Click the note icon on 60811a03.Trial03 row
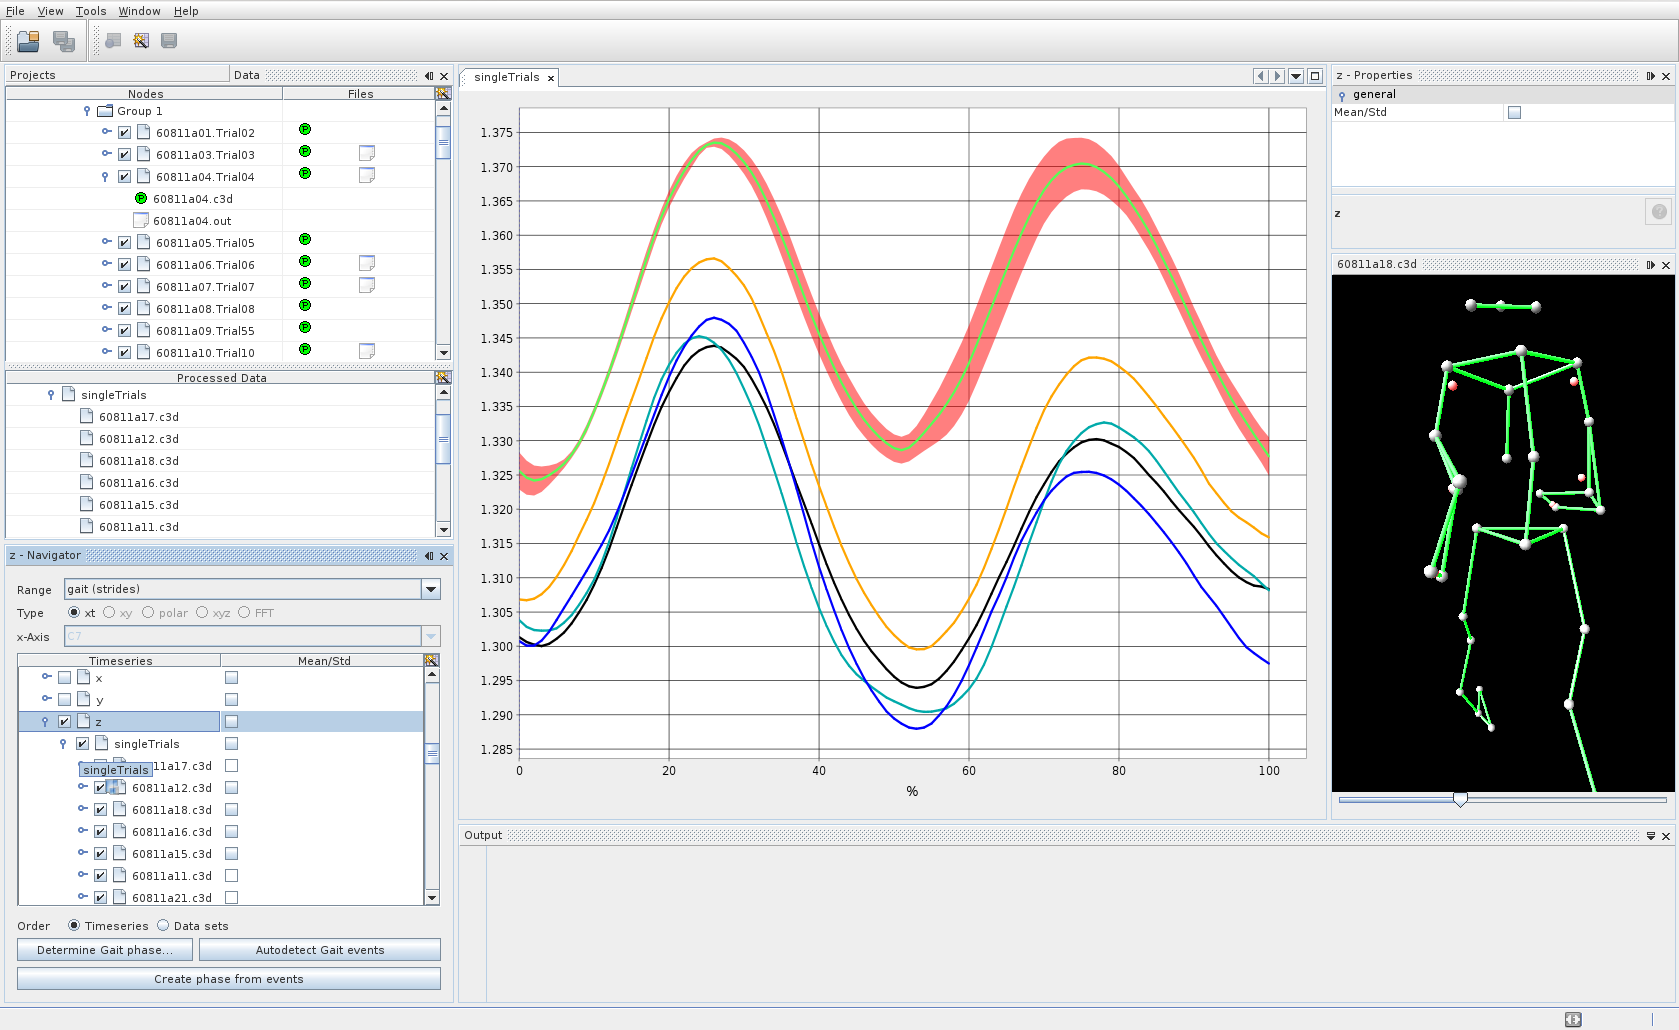1679x1030 pixels. click(x=367, y=154)
